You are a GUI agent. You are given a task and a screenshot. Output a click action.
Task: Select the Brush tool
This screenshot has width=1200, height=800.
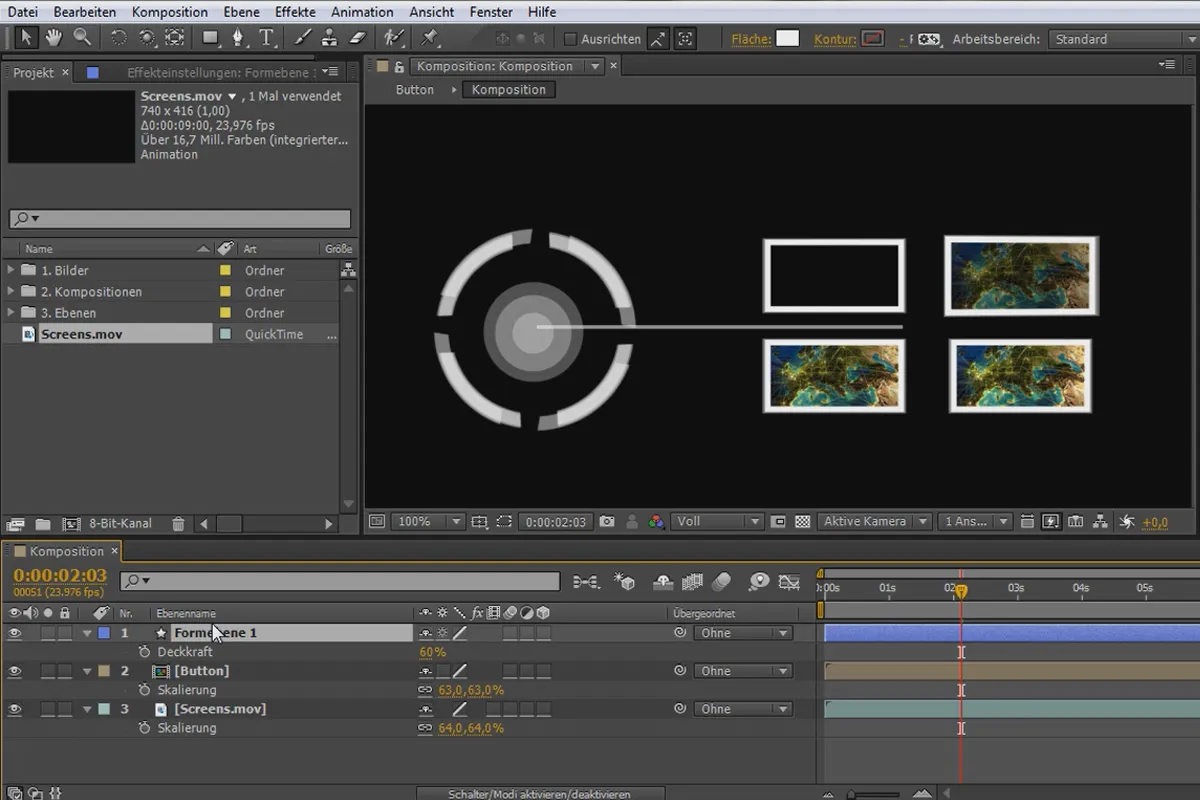304,38
